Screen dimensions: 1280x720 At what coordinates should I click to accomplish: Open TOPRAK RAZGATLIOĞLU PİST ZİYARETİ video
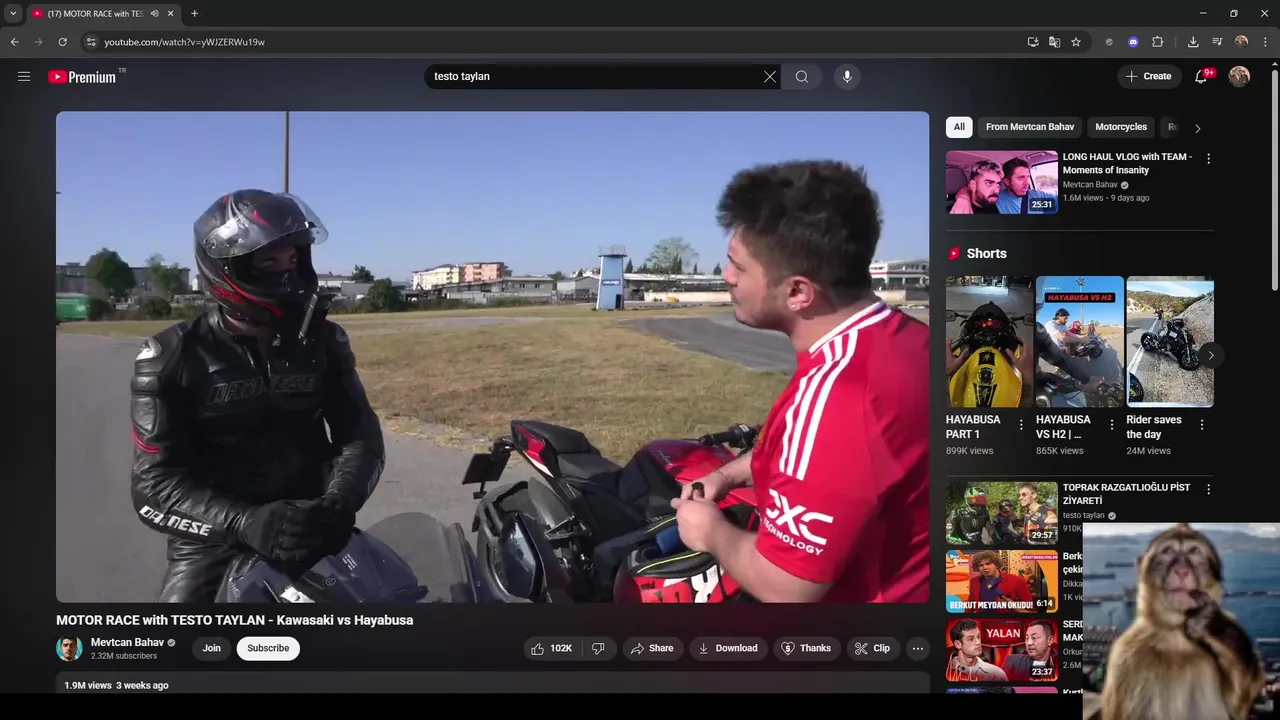[x=1002, y=513]
